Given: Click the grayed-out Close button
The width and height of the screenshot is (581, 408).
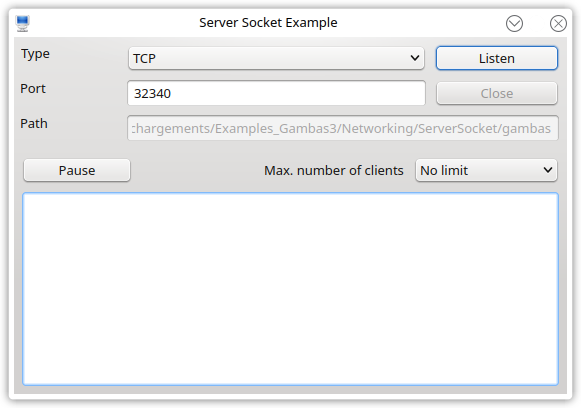Looking at the screenshot, I should tap(497, 93).
